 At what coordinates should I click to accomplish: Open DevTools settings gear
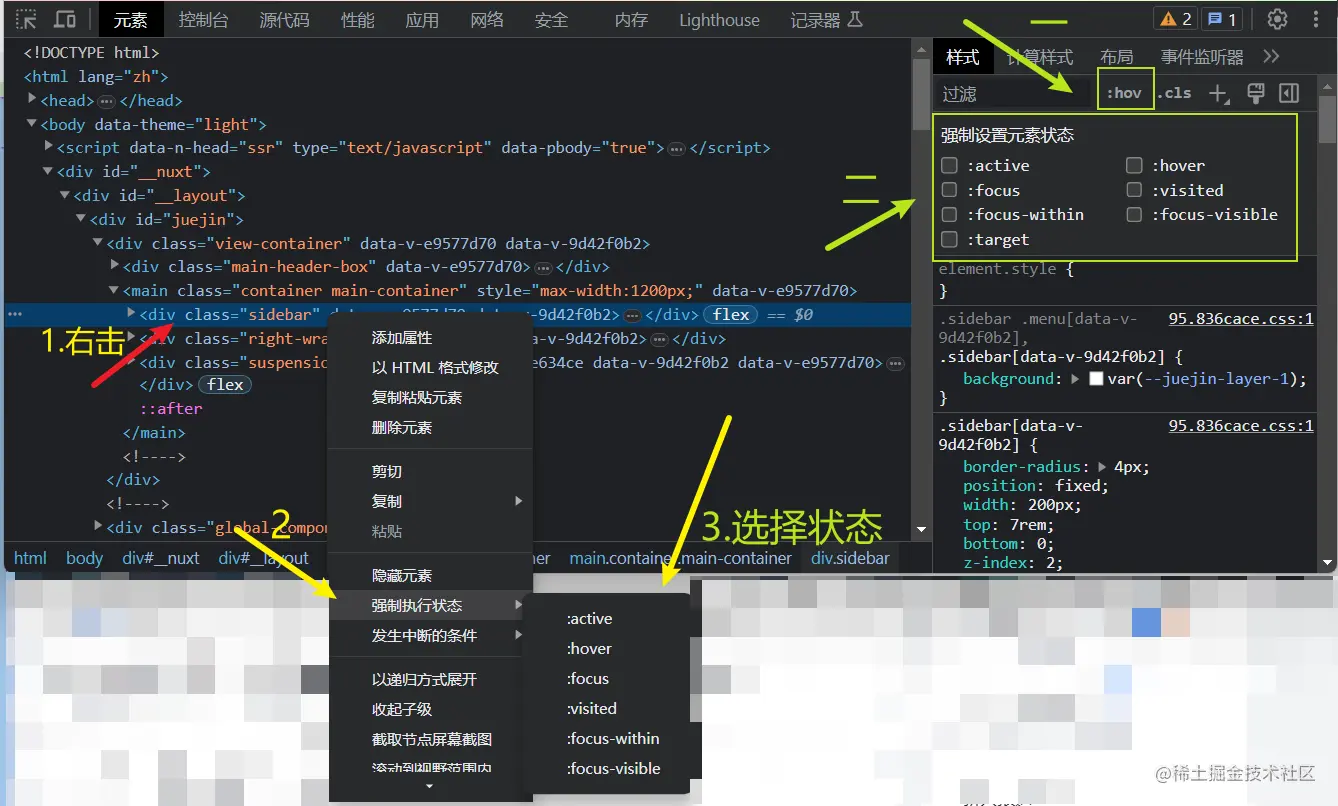pos(1277,19)
